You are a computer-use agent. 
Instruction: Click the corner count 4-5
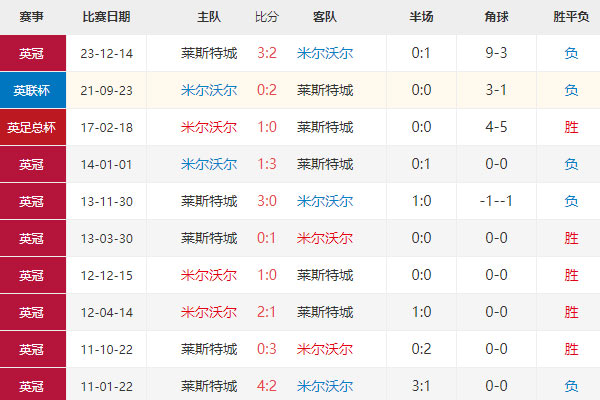(x=496, y=127)
